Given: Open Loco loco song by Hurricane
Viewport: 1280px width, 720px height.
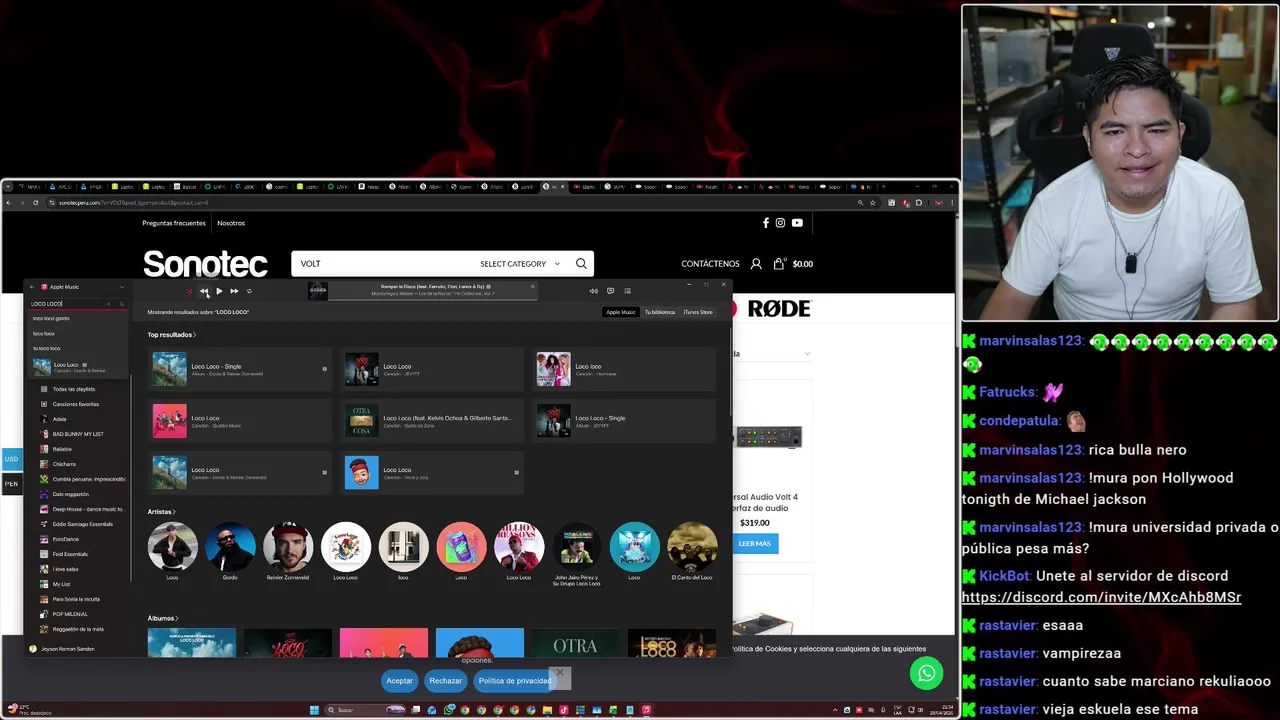Looking at the screenshot, I should point(625,369).
